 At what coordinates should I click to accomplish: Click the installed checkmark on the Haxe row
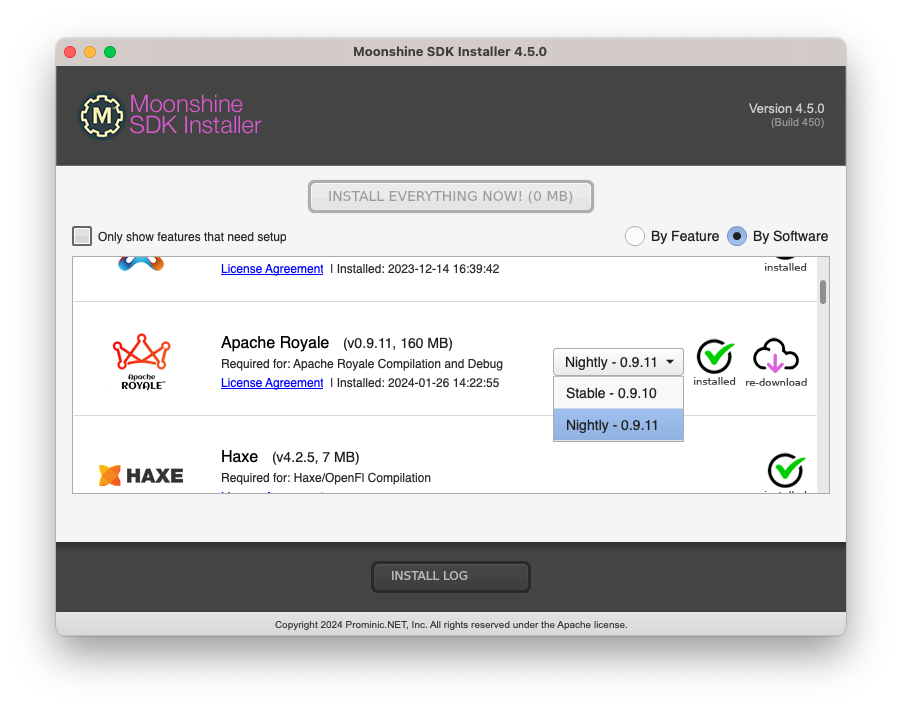[786, 469]
